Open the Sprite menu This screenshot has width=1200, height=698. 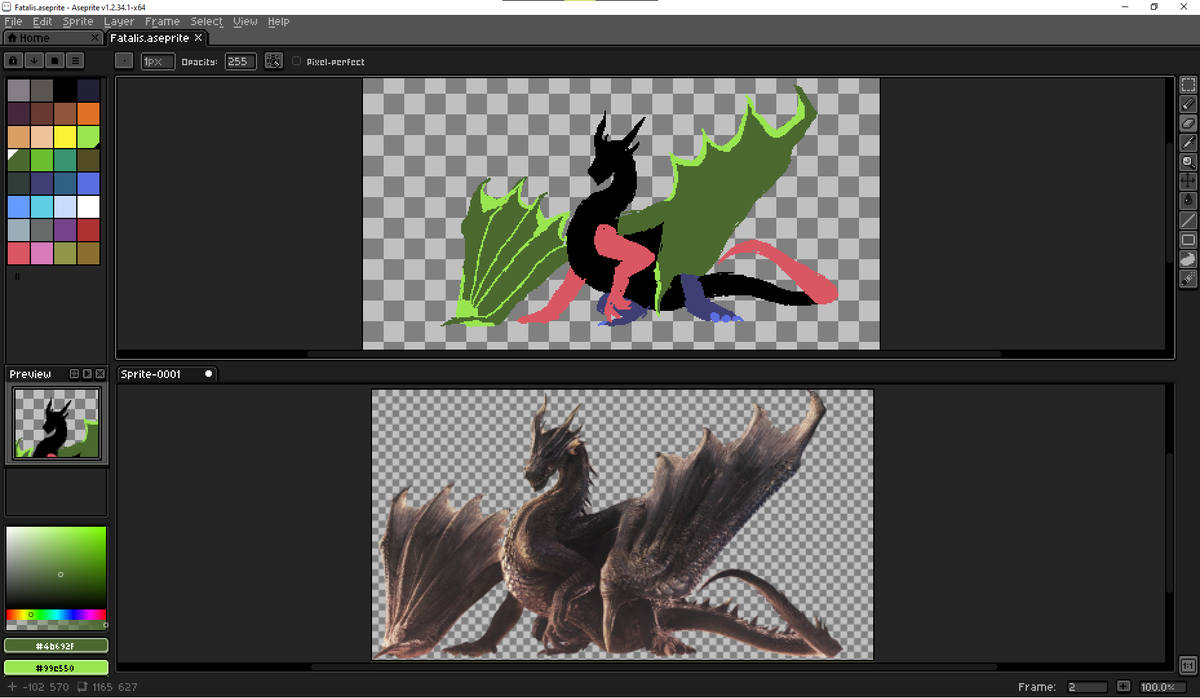tap(78, 21)
